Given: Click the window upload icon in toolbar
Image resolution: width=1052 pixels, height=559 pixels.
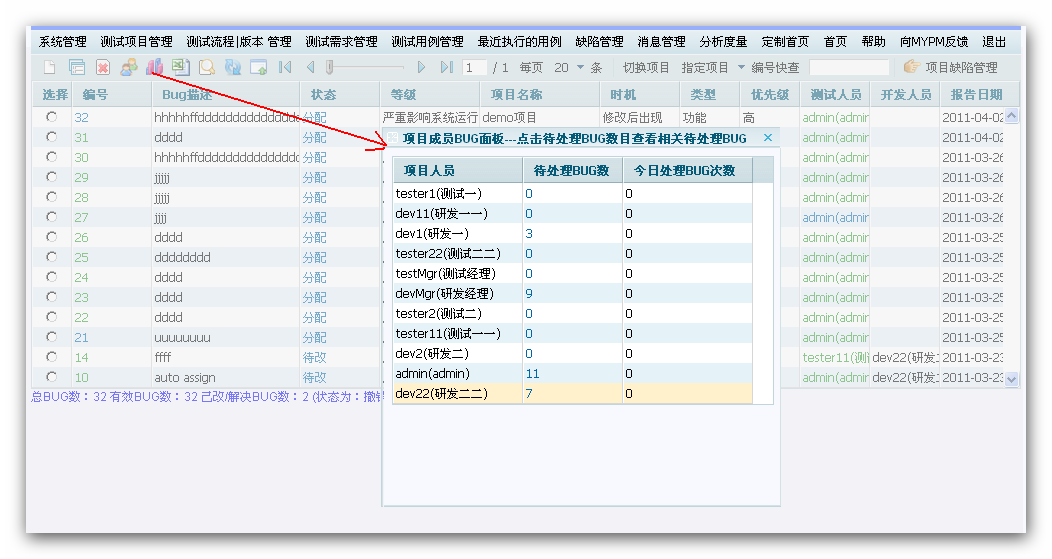Looking at the screenshot, I should pos(258,67).
